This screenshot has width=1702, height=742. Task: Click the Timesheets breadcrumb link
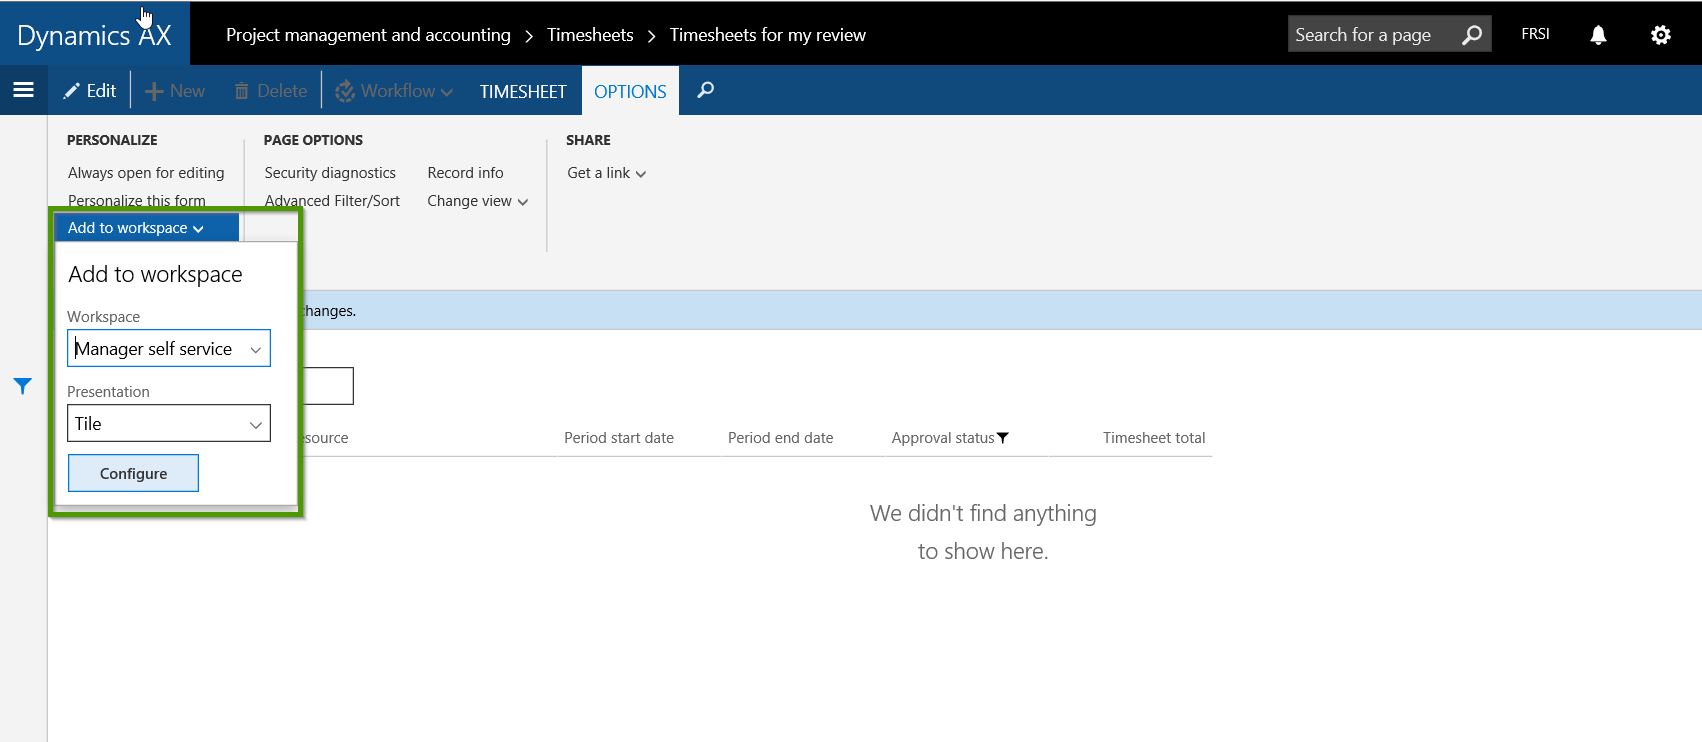pyautogui.click(x=590, y=35)
